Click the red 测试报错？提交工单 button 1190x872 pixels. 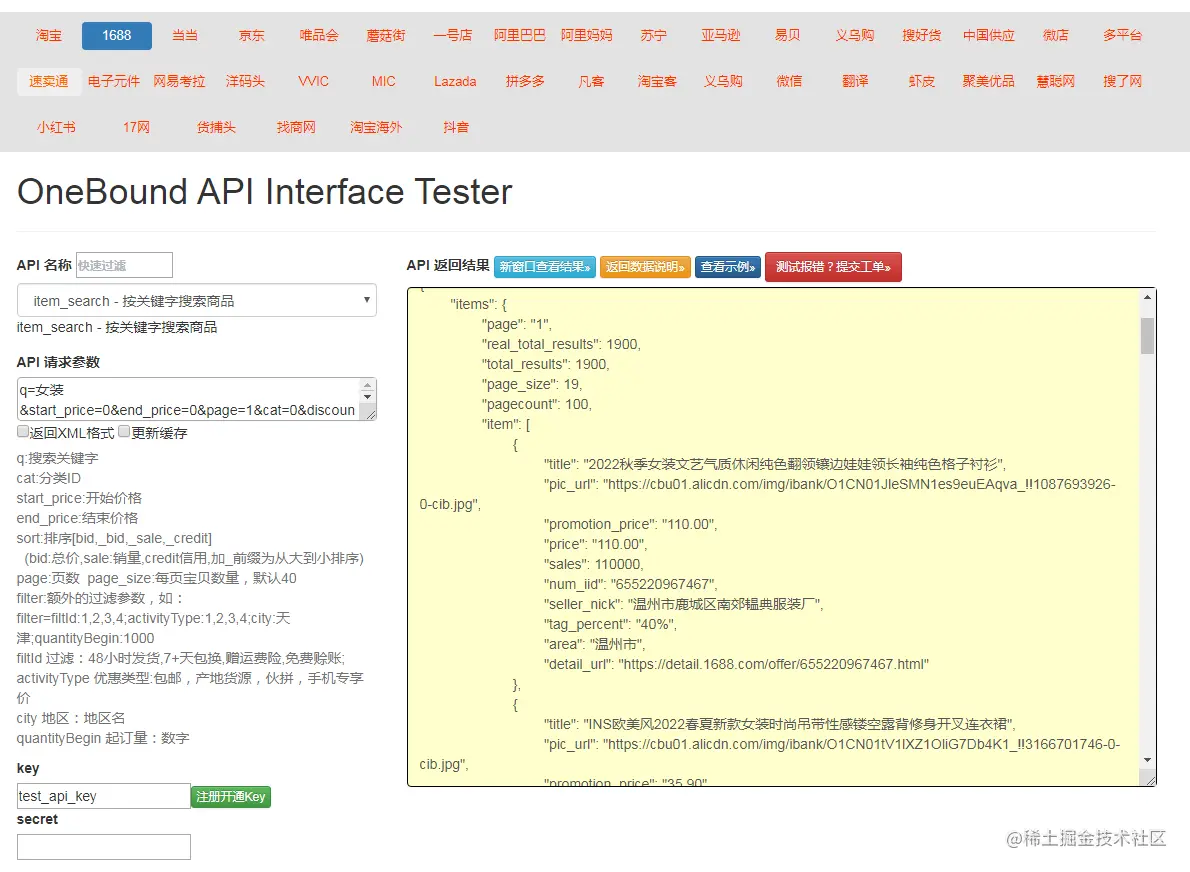[833, 267]
